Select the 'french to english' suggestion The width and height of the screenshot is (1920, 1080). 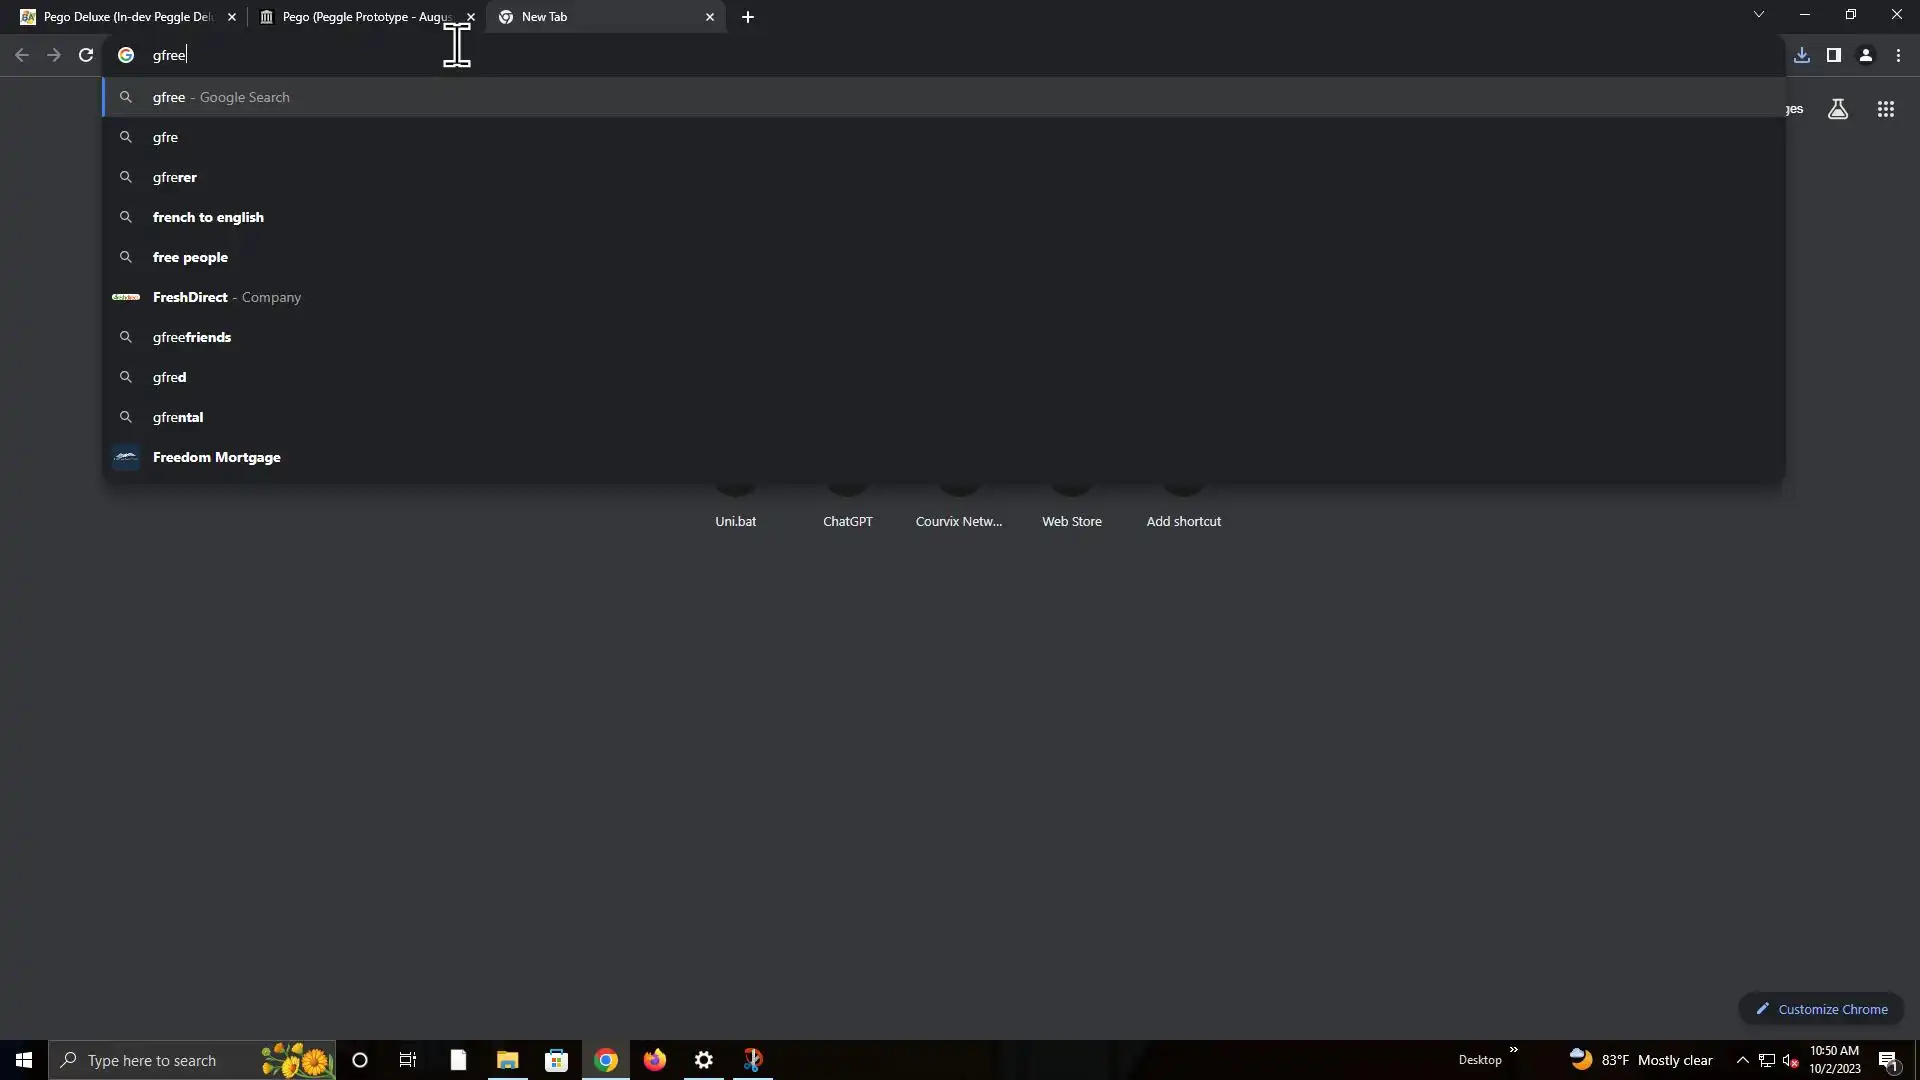coord(208,217)
